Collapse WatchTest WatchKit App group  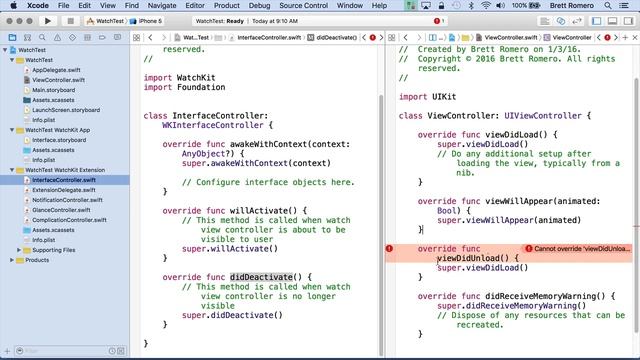coord(12,130)
